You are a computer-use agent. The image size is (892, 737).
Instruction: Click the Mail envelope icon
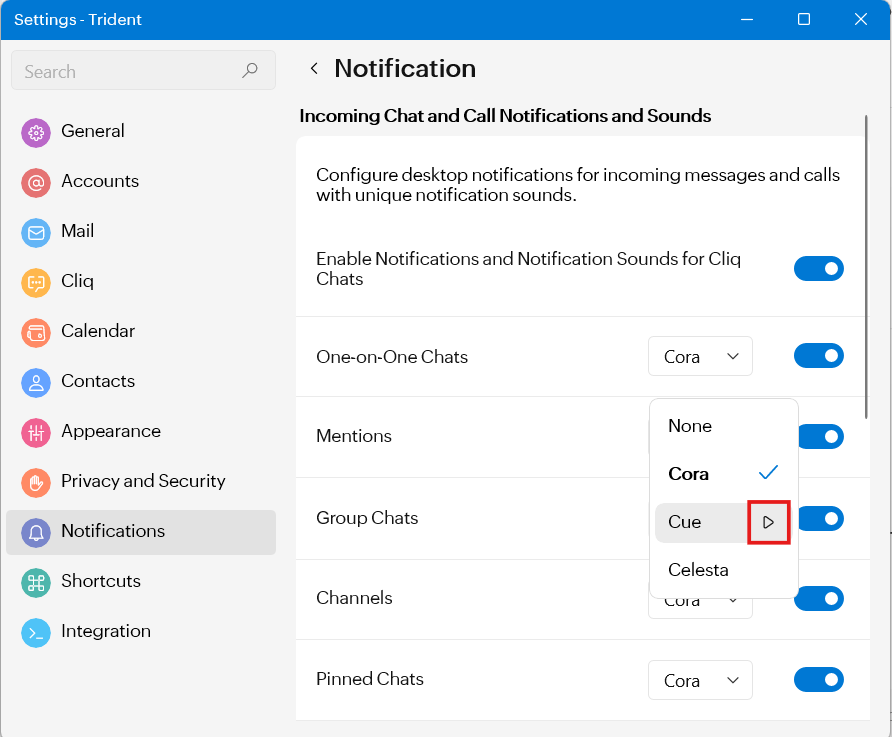tap(36, 232)
